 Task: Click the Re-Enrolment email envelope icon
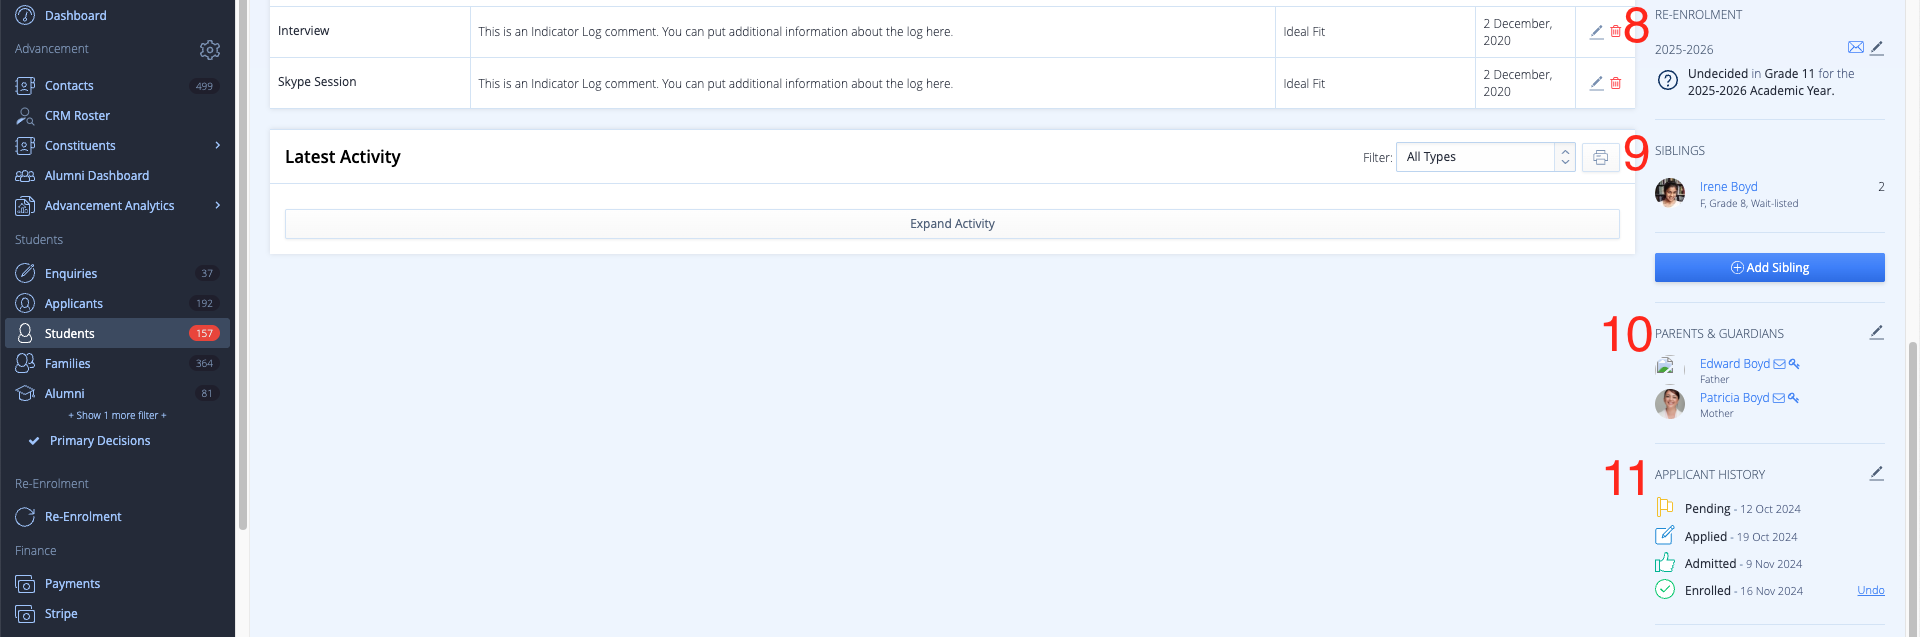[1855, 48]
